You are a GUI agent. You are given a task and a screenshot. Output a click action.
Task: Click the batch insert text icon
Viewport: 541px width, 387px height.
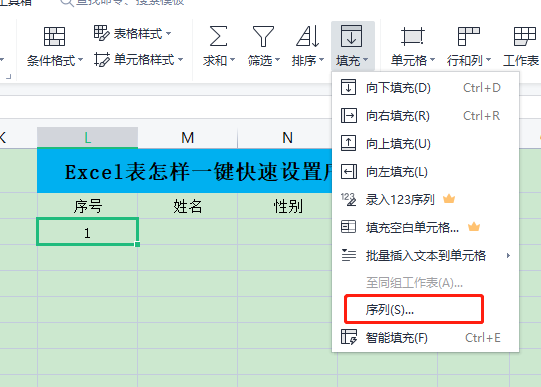tap(348, 255)
